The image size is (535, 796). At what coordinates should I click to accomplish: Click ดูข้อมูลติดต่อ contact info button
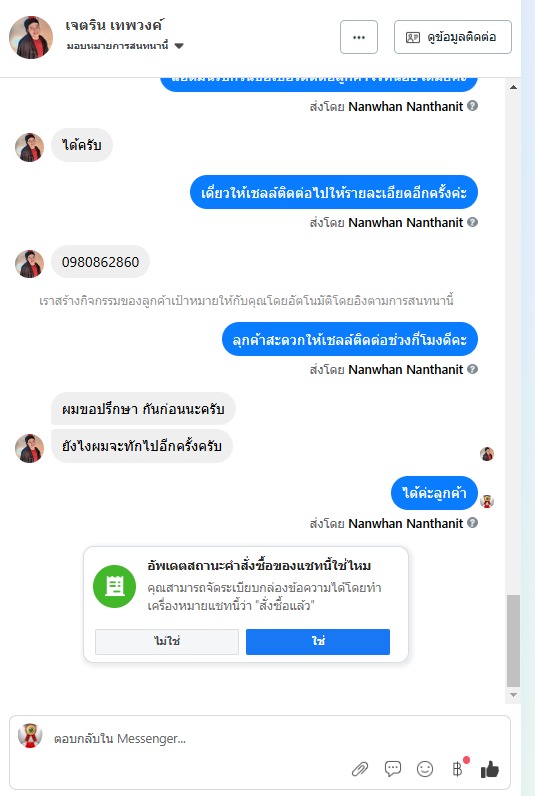(x=453, y=37)
